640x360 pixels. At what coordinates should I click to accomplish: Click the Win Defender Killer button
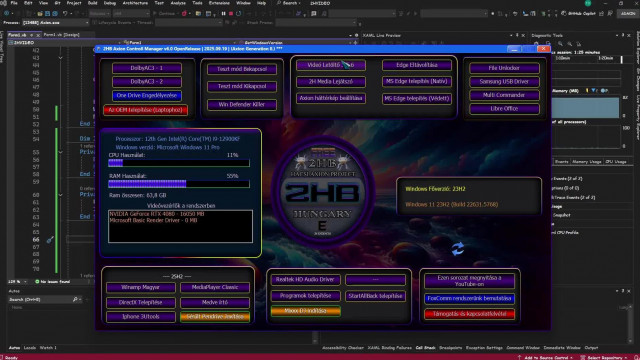click(242, 104)
